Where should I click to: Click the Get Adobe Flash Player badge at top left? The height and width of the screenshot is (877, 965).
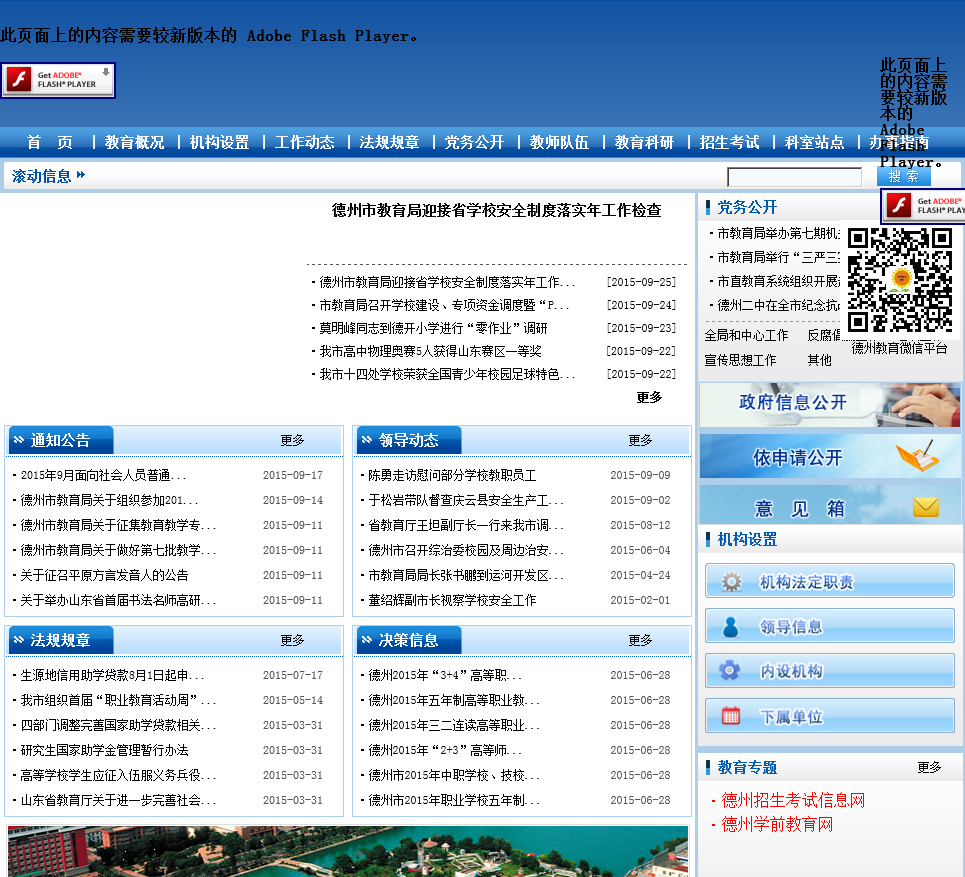click(x=58, y=80)
